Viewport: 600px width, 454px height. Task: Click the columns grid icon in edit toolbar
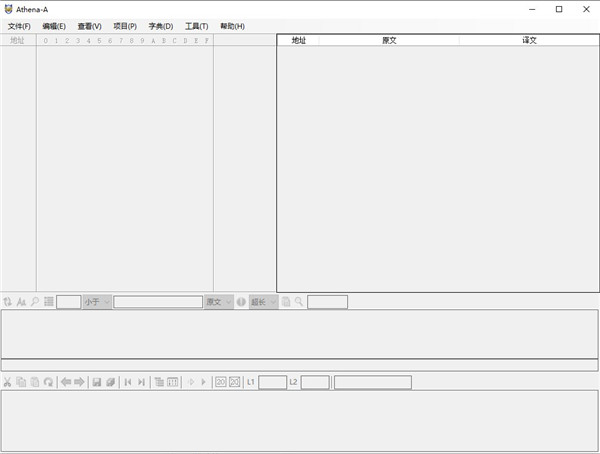click(173, 382)
